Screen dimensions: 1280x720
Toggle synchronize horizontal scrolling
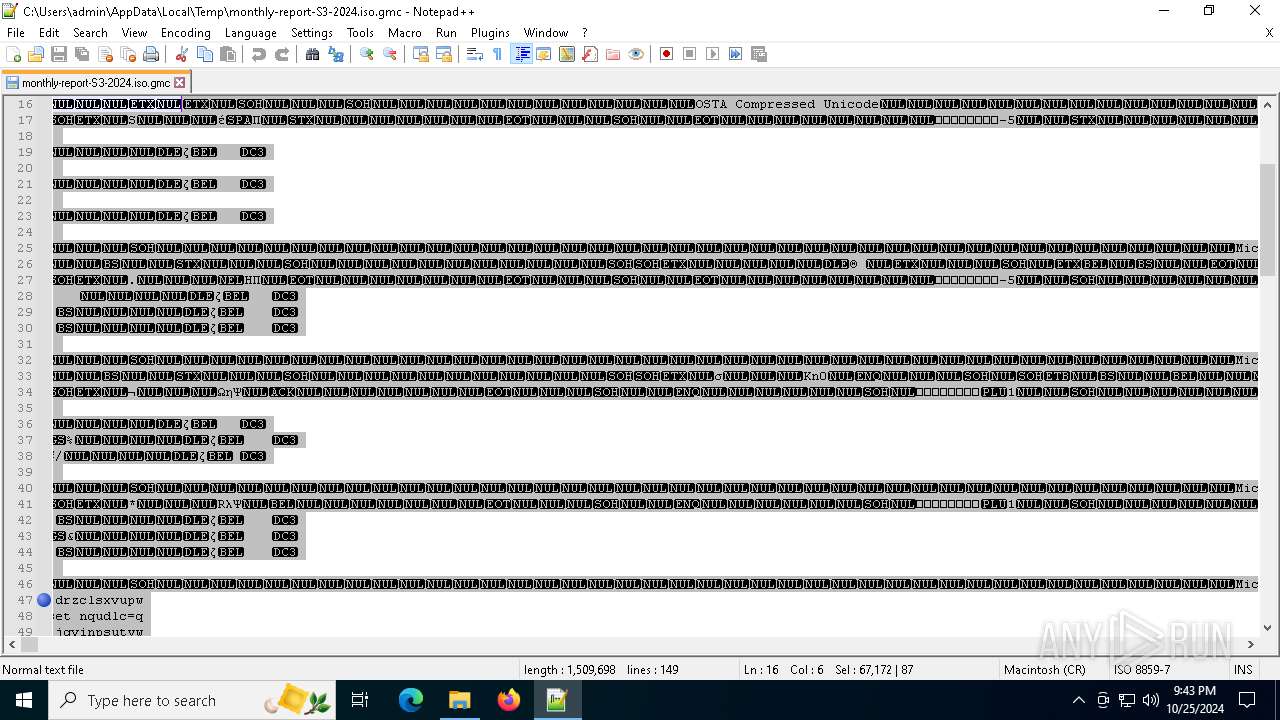point(444,54)
